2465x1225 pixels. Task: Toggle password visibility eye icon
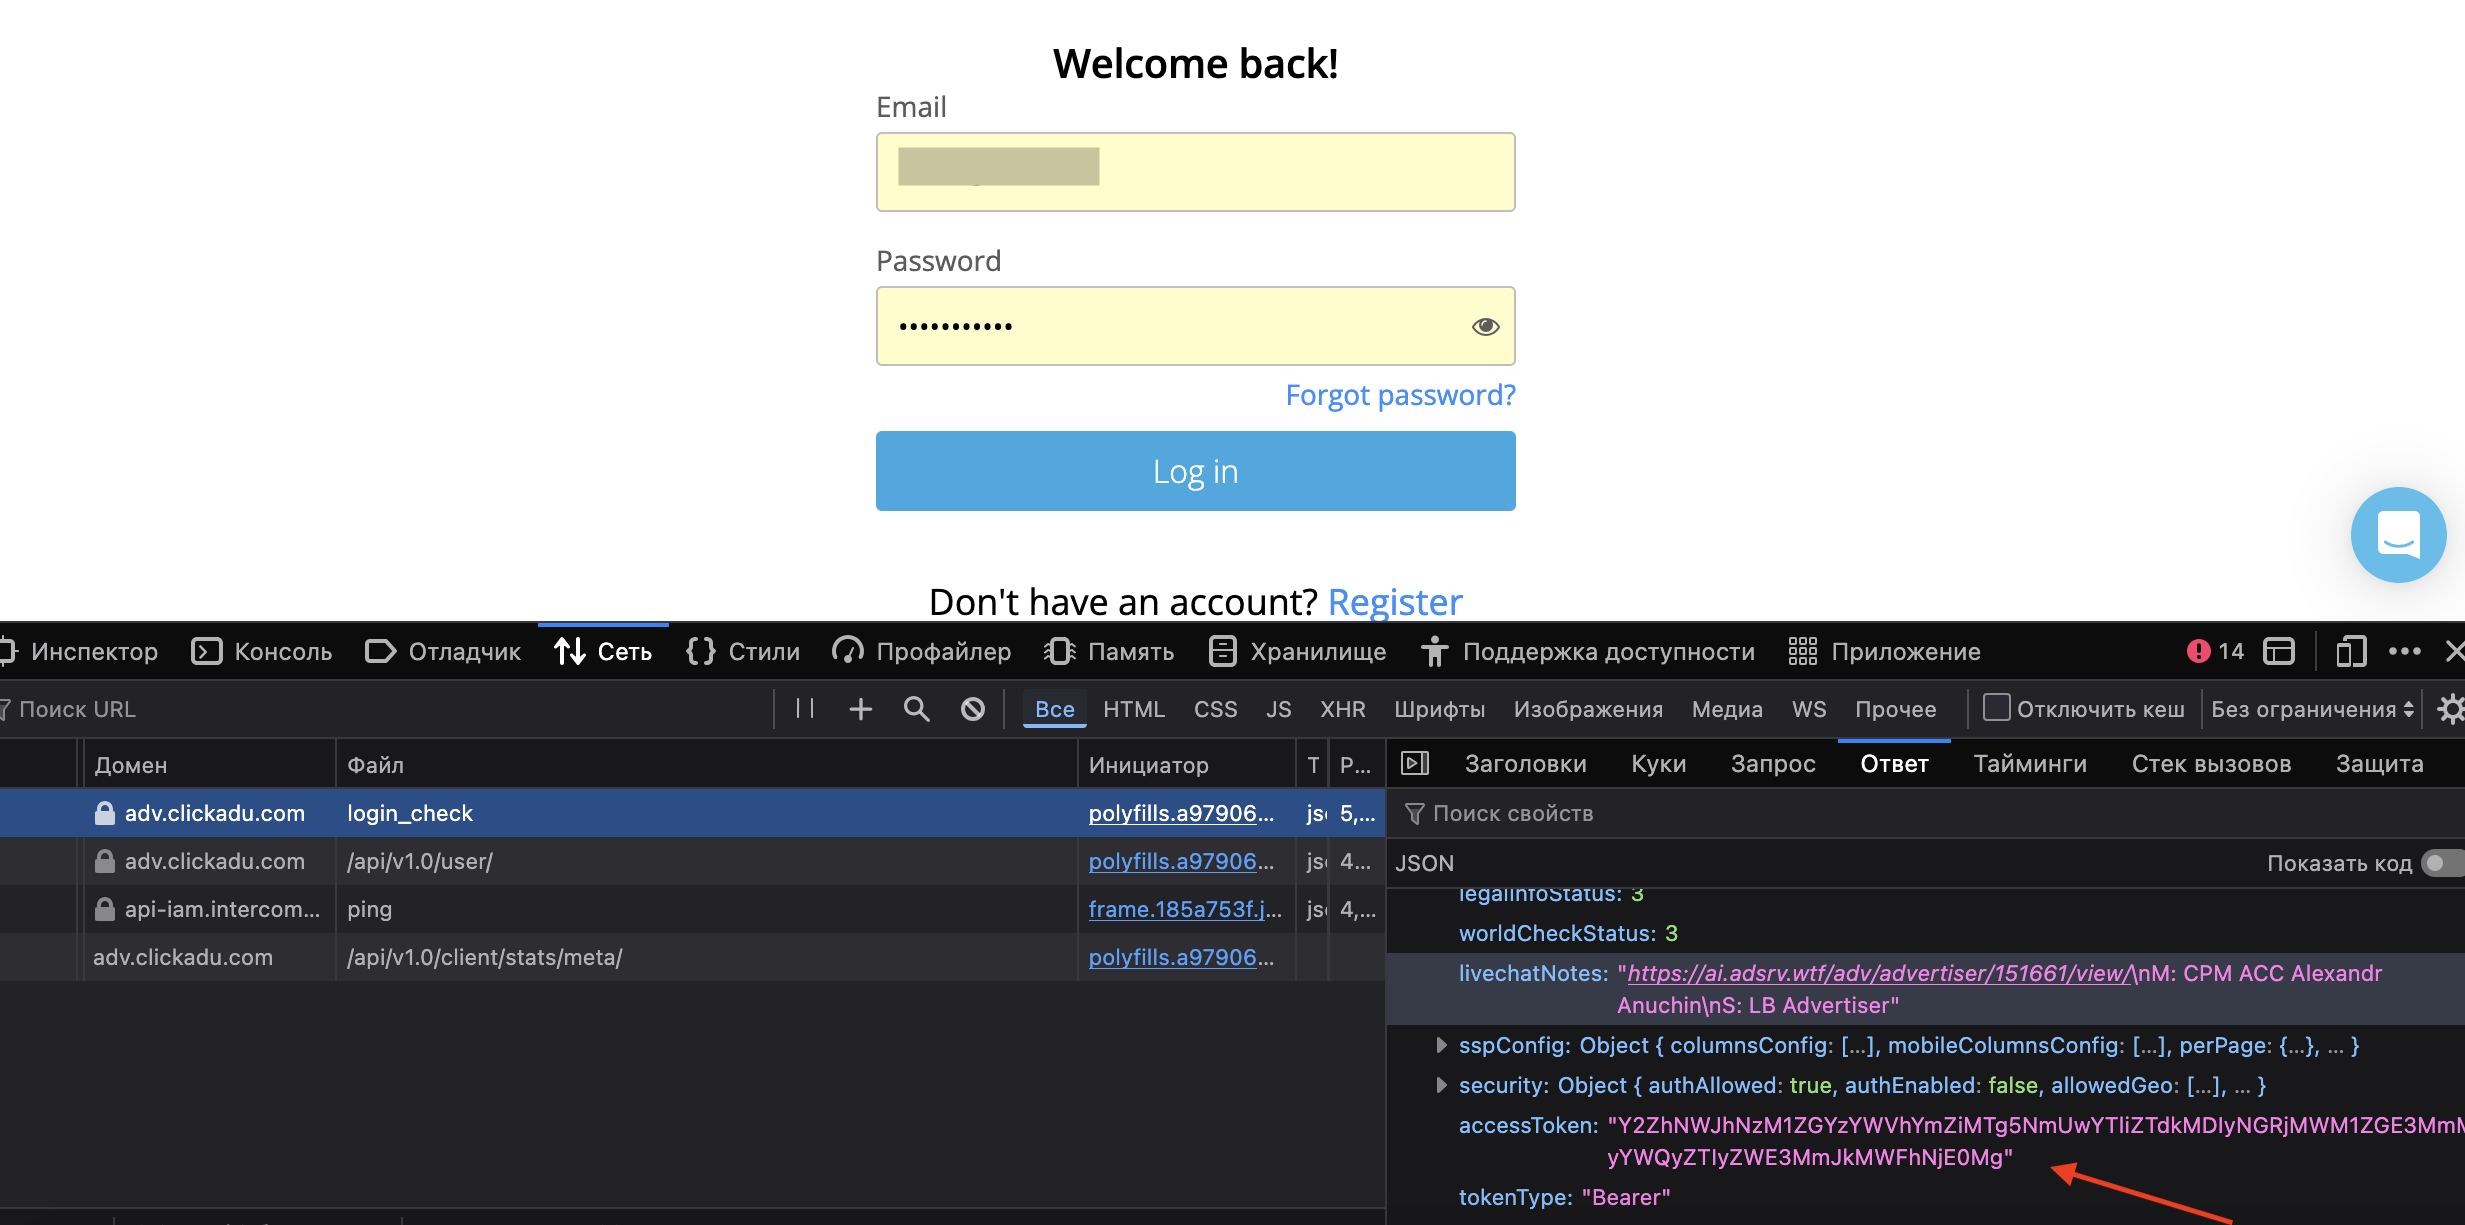[x=1485, y=326]
